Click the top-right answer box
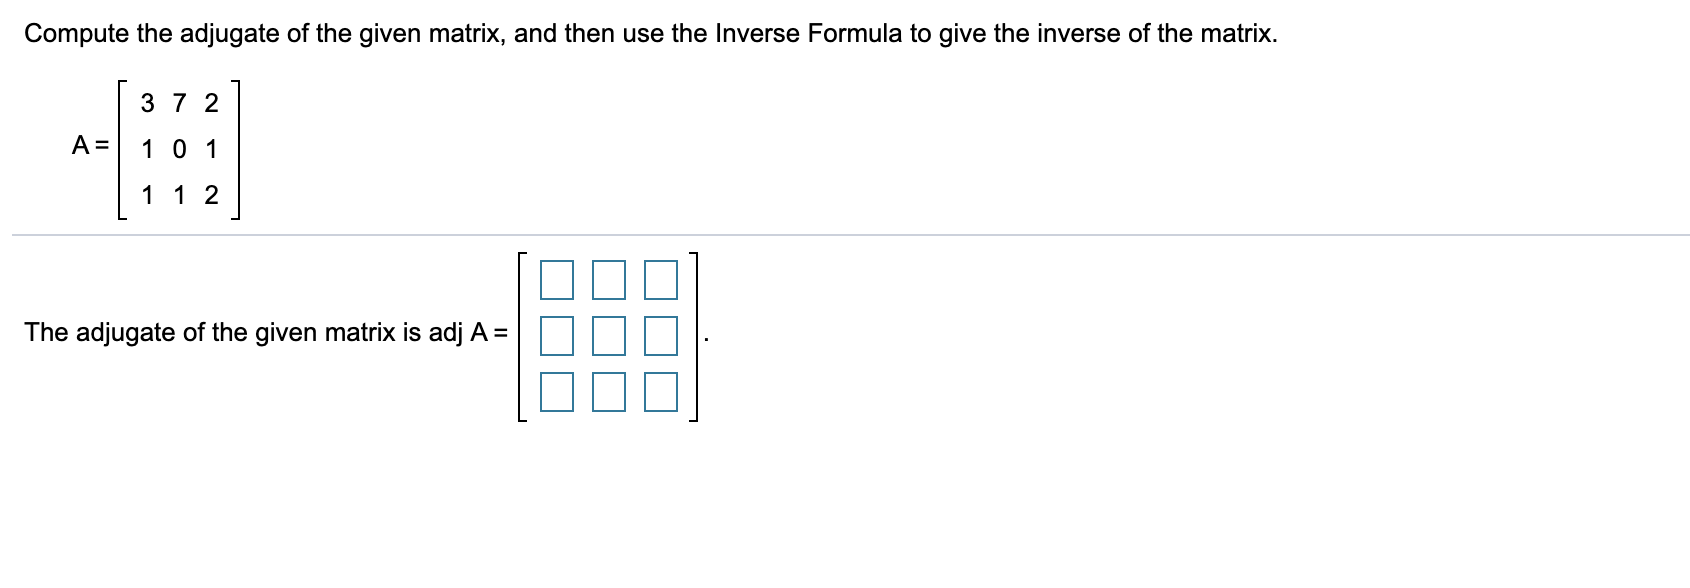 pos(661,281)
